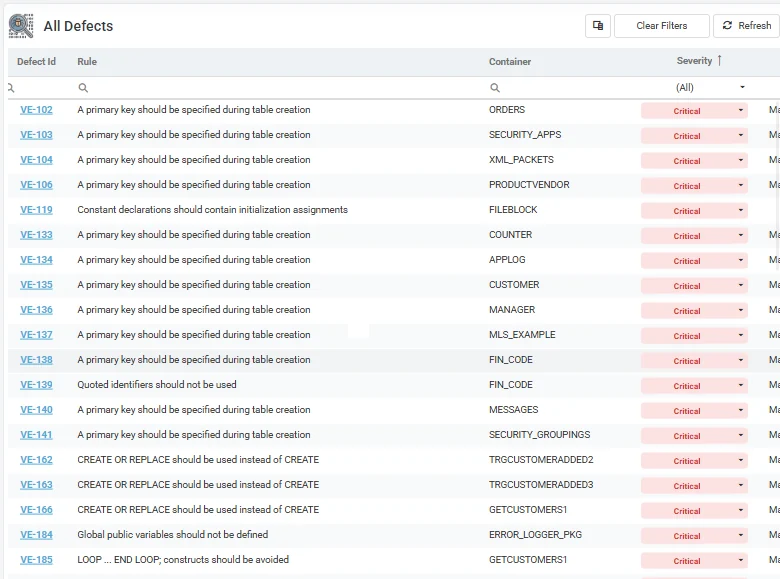
Task: Click the All Defects magnifier logo icon
Action: pyautogui.click(x=21, y=26)
